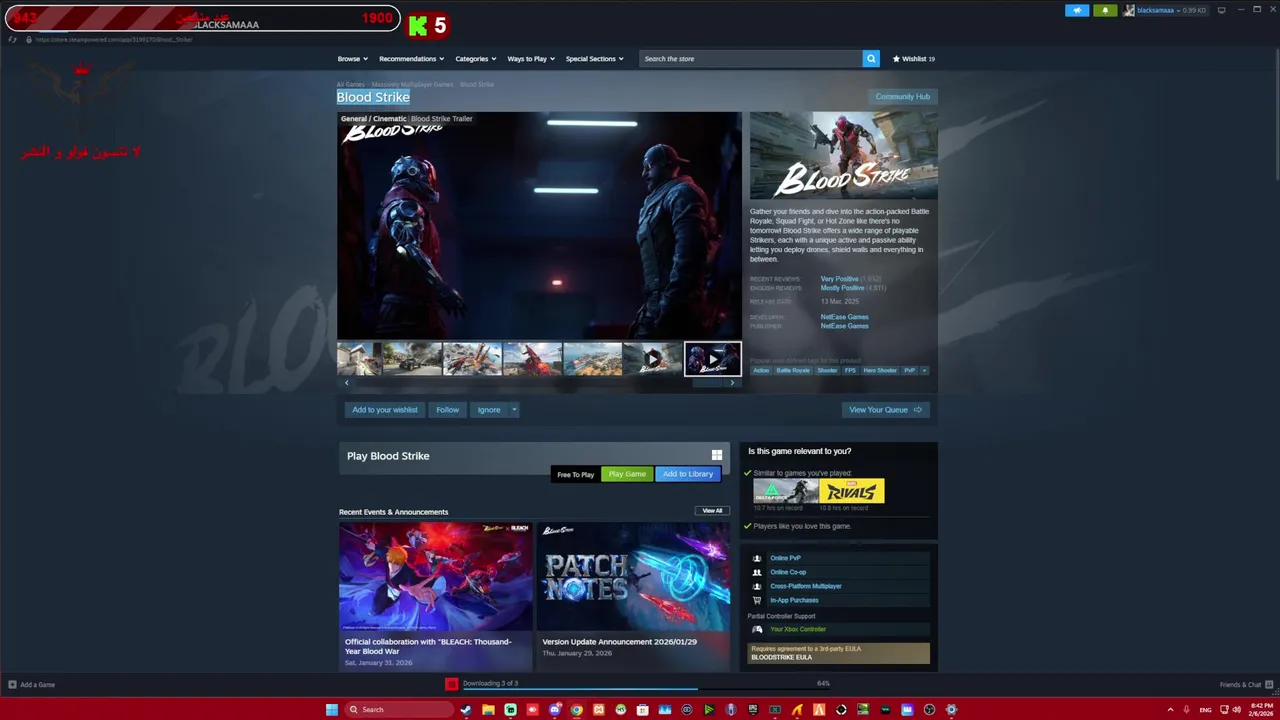Expand the Recommendations menu
Viewport: 1280px width, 720px height.
[x=411, y=59]
